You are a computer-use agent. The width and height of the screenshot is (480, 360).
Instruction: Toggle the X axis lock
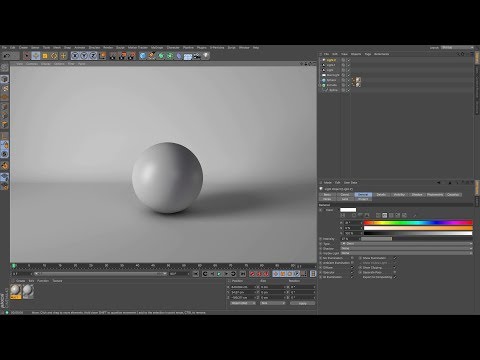point(75,56)
